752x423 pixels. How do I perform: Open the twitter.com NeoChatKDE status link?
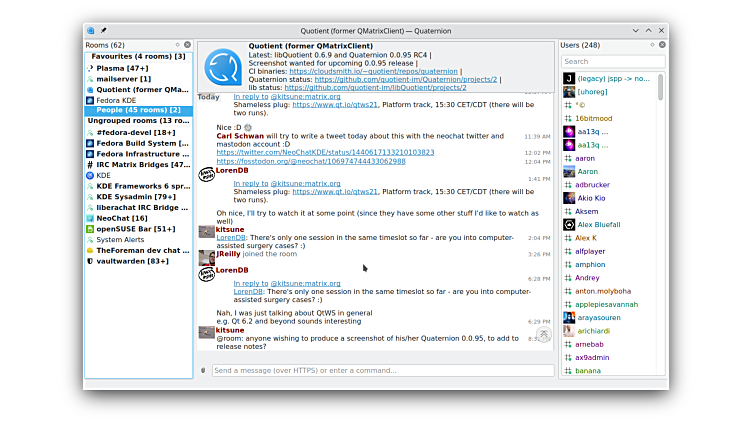[x=325, y=152]
